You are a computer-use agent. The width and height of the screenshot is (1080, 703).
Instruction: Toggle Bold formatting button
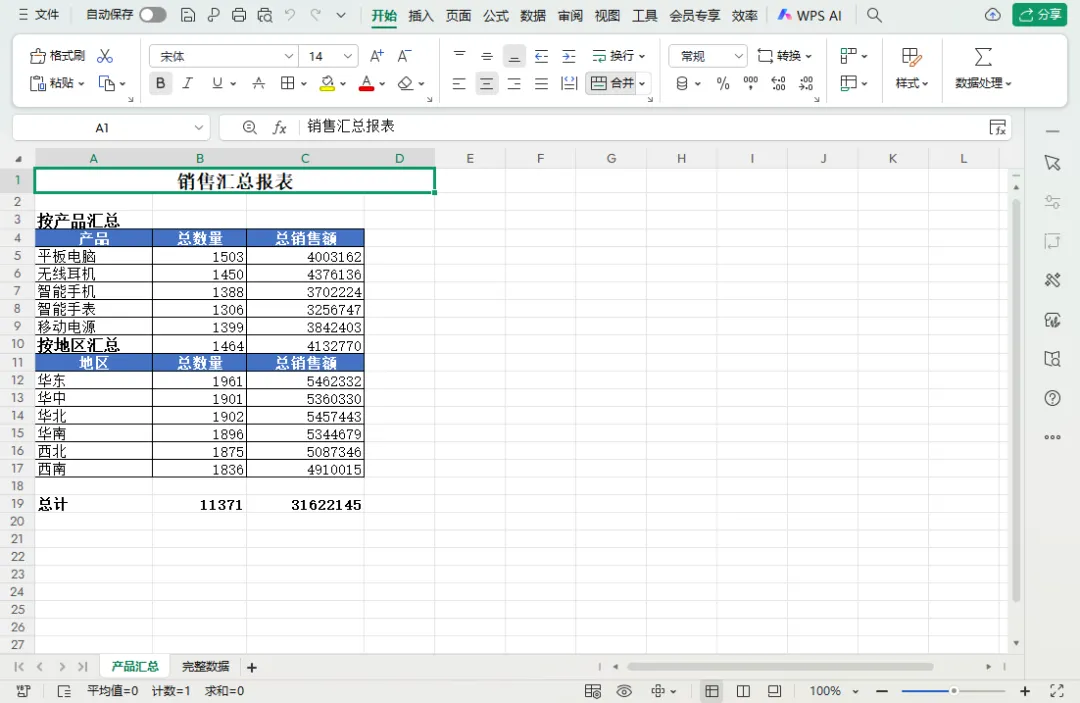[160, 84]
